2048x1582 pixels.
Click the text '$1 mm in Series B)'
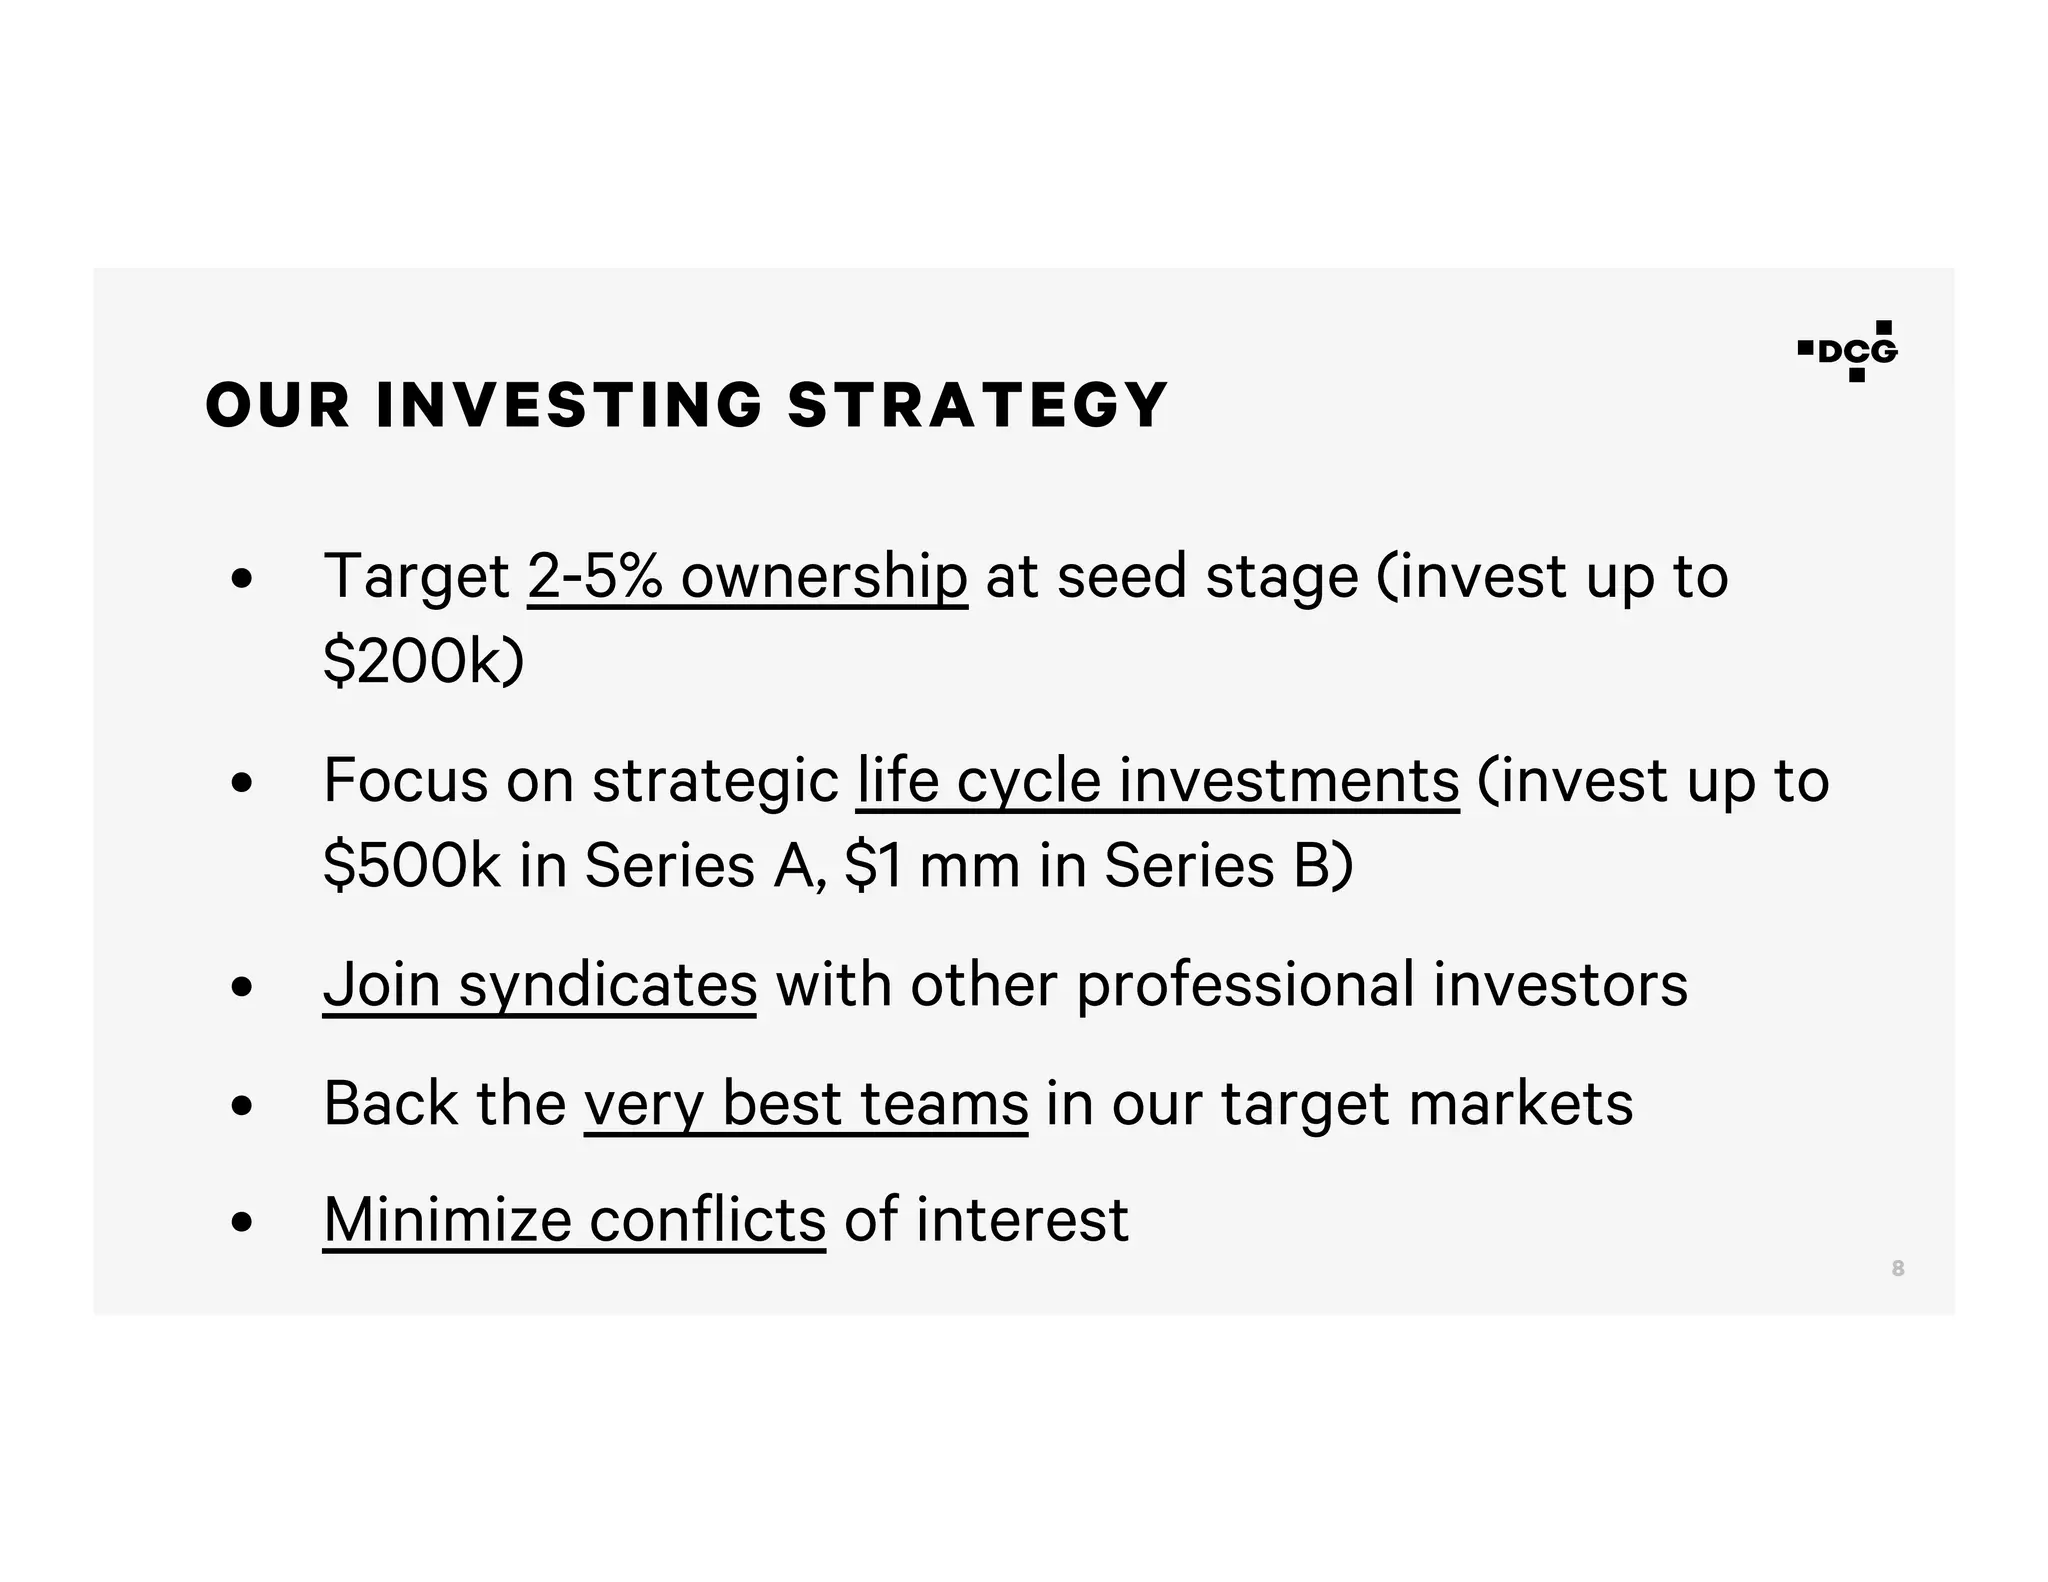tap(1099, 865)
